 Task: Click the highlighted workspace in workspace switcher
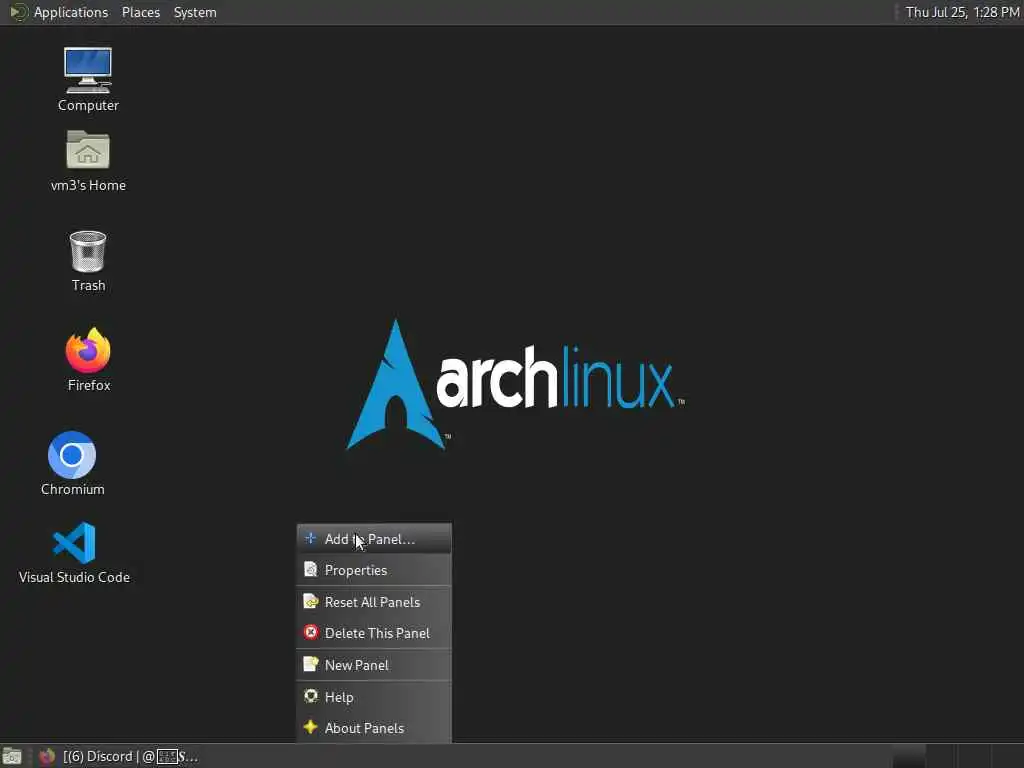tap(908, 756)
